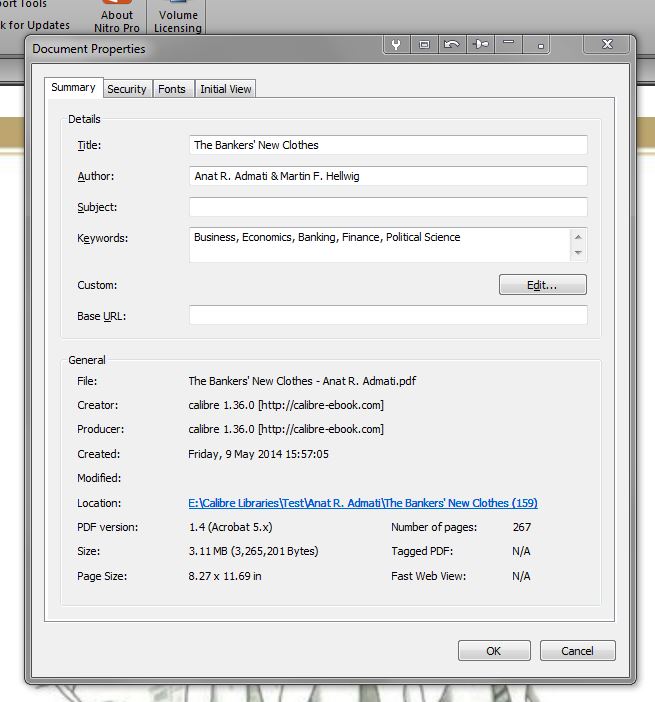Image resolution: width=655 pixels, height=702 pixels.
Task: Click the small square icon in title bar
Action: (537, 44)
